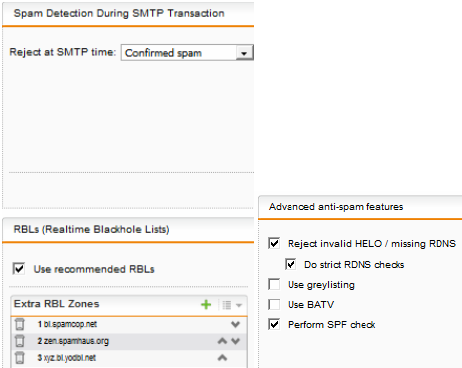Move xyz.bl.yodbl.net up in list
This screenshot has height=368, width=462.
[x=222, y=358]
